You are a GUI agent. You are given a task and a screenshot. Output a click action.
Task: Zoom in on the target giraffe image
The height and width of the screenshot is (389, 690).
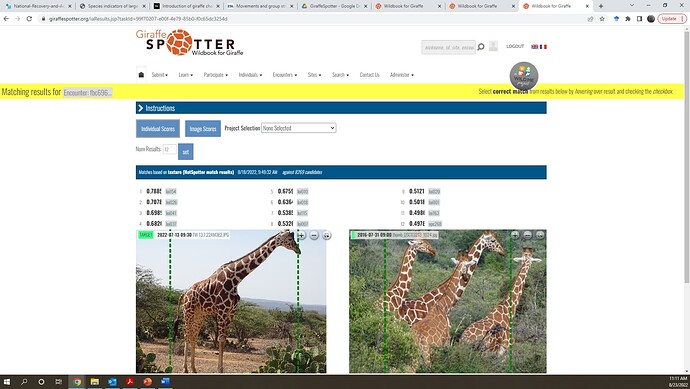coord(301,235)
